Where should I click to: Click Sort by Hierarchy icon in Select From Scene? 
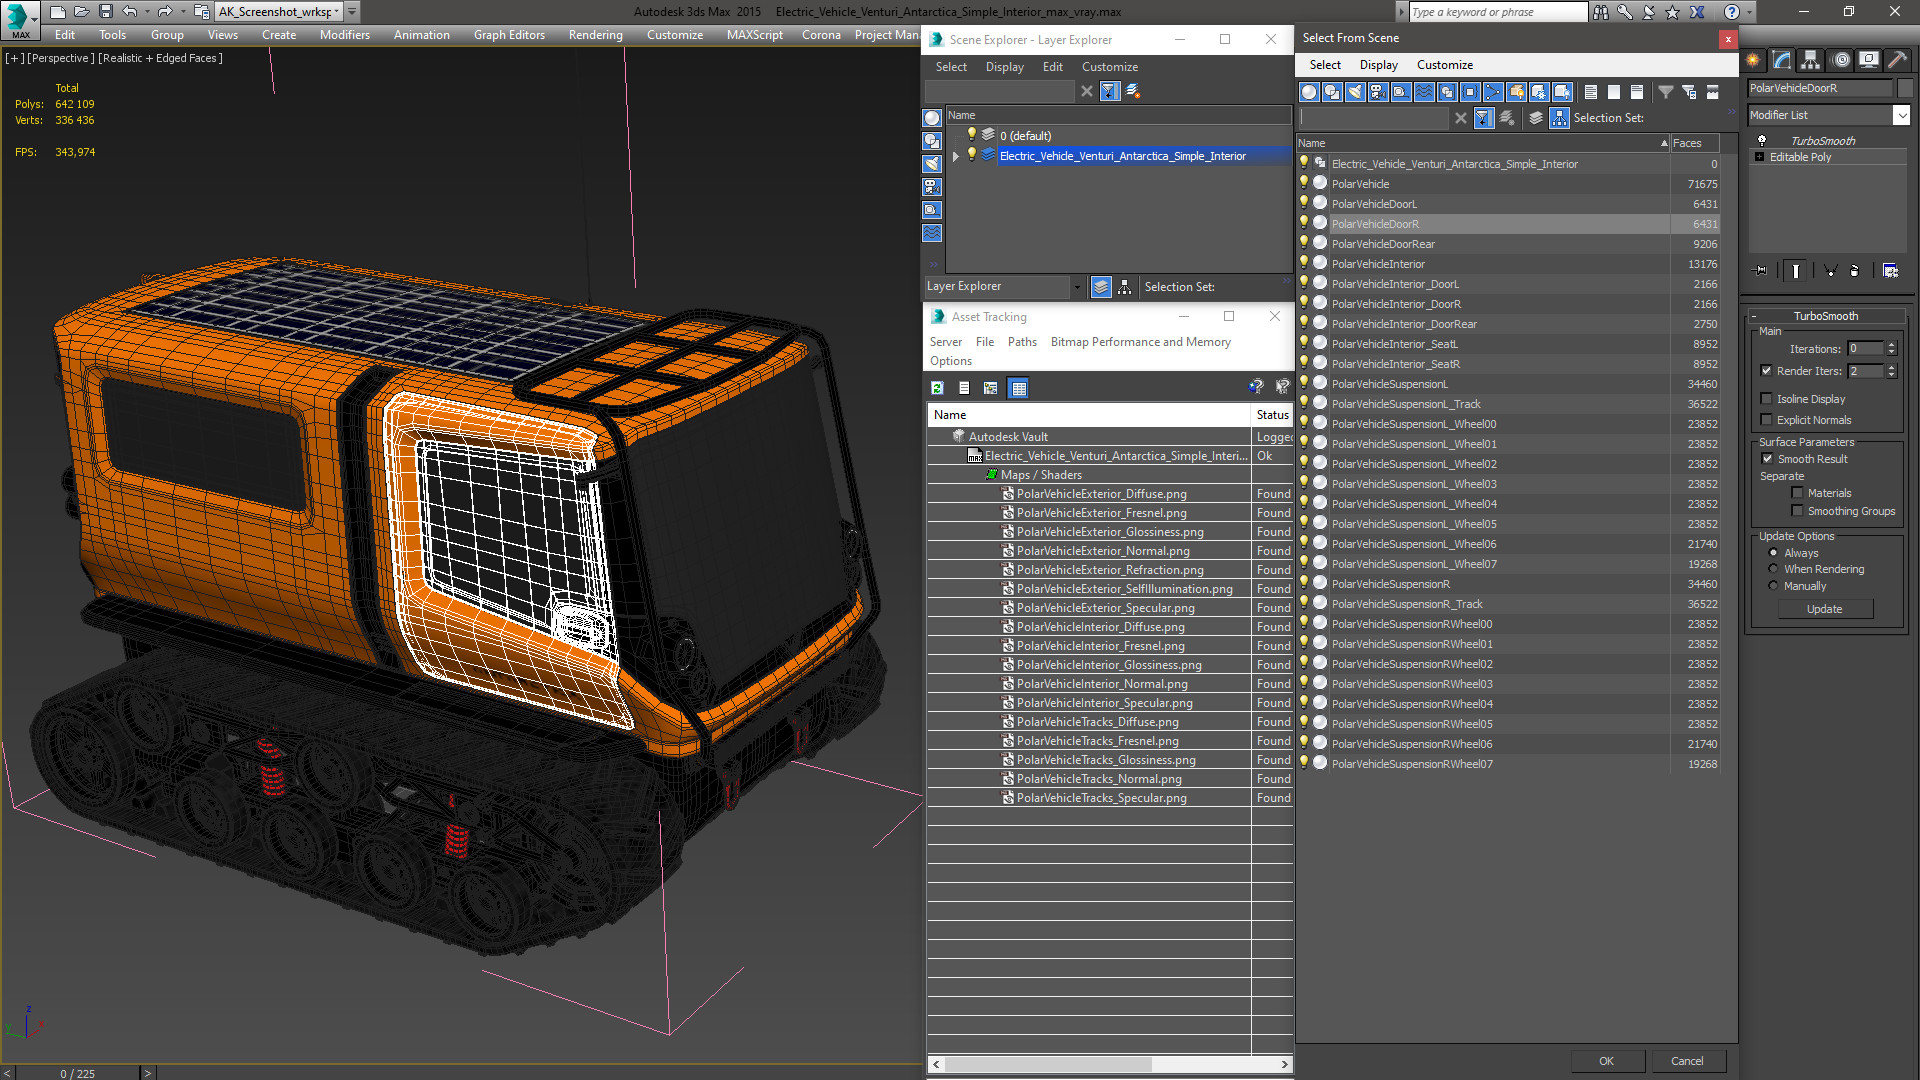1560,118
